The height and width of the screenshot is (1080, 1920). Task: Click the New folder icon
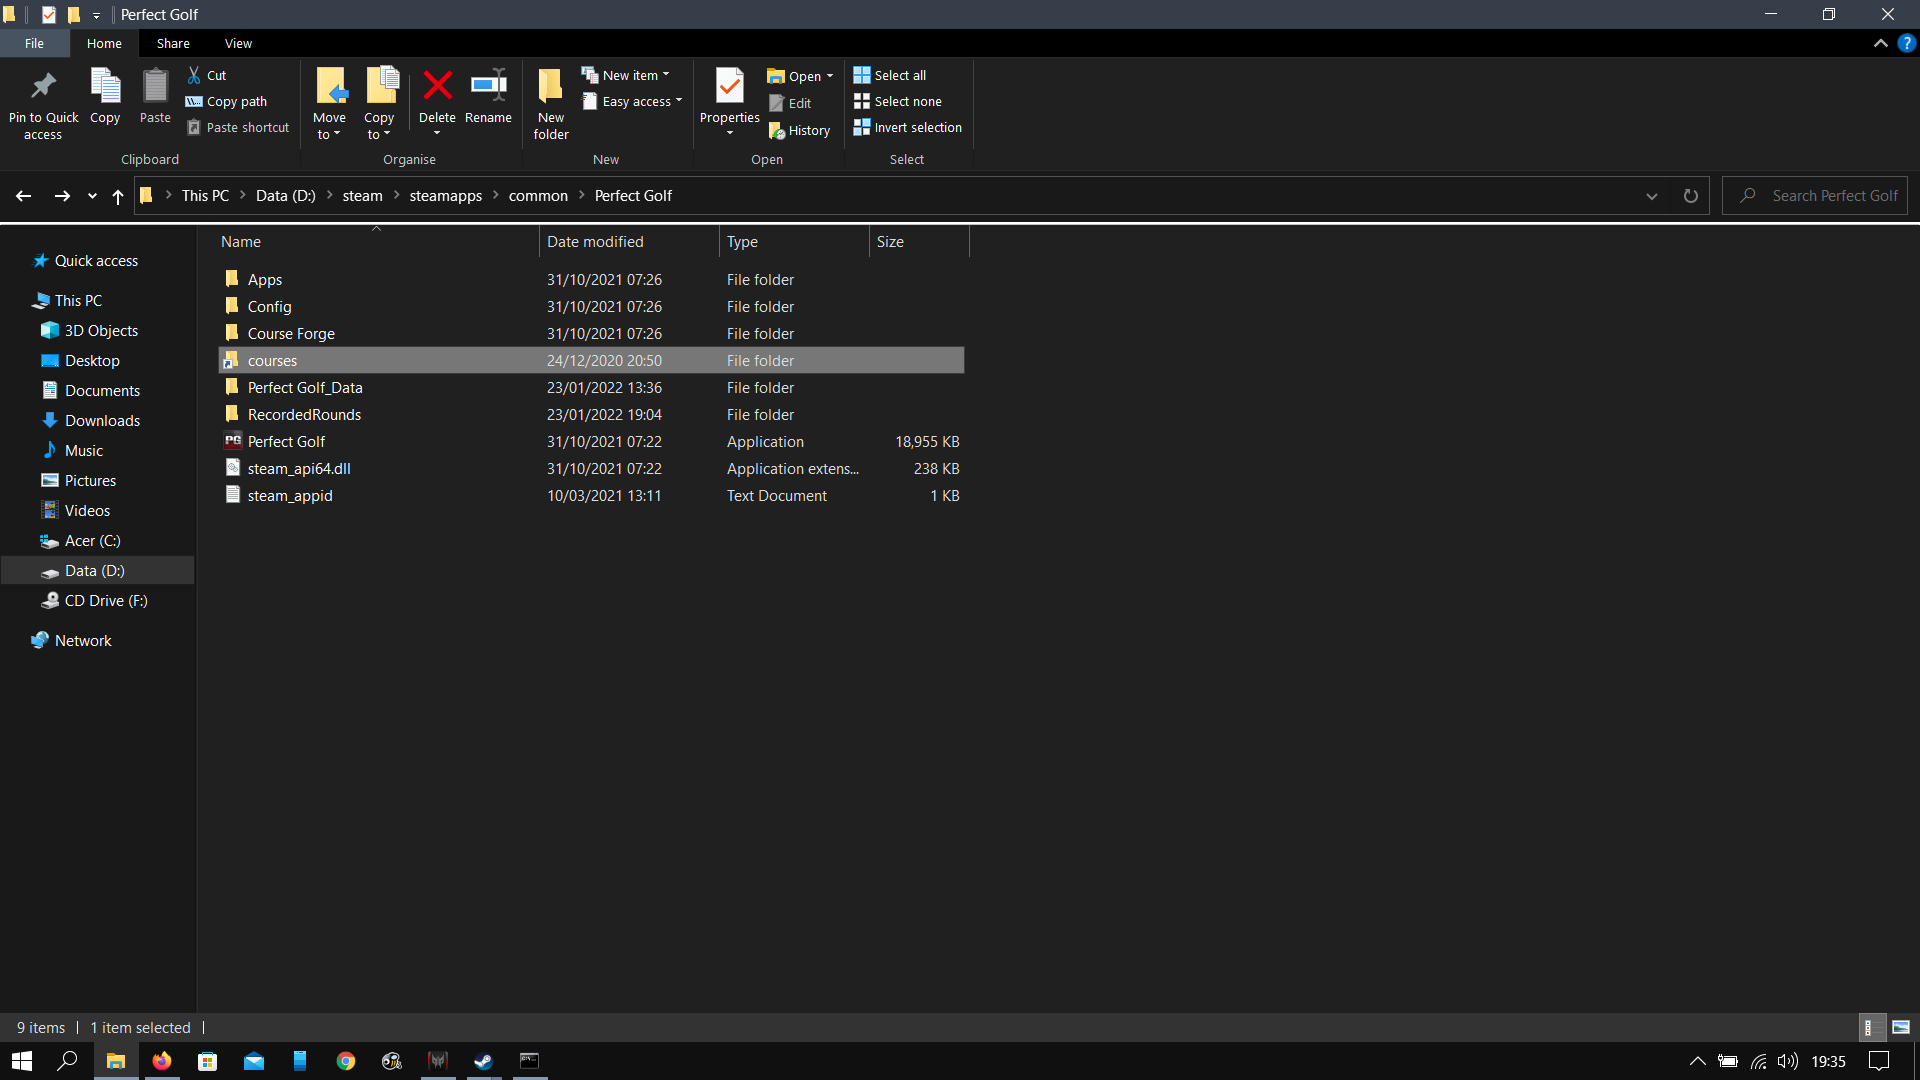click(x=550, y=86)
